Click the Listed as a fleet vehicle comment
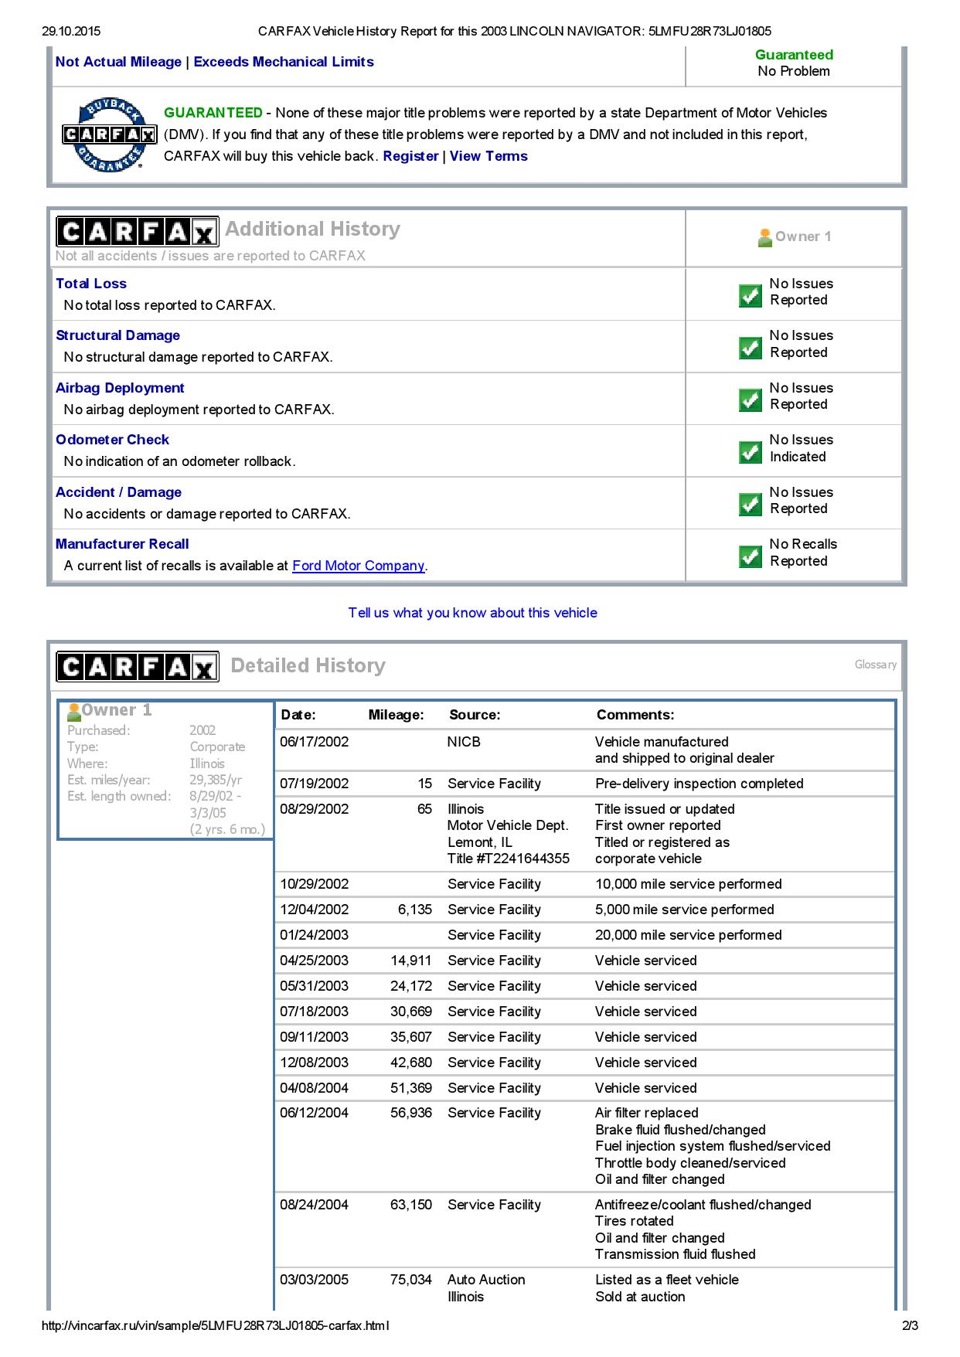The image size is (960, 1357). [666, 1280]
